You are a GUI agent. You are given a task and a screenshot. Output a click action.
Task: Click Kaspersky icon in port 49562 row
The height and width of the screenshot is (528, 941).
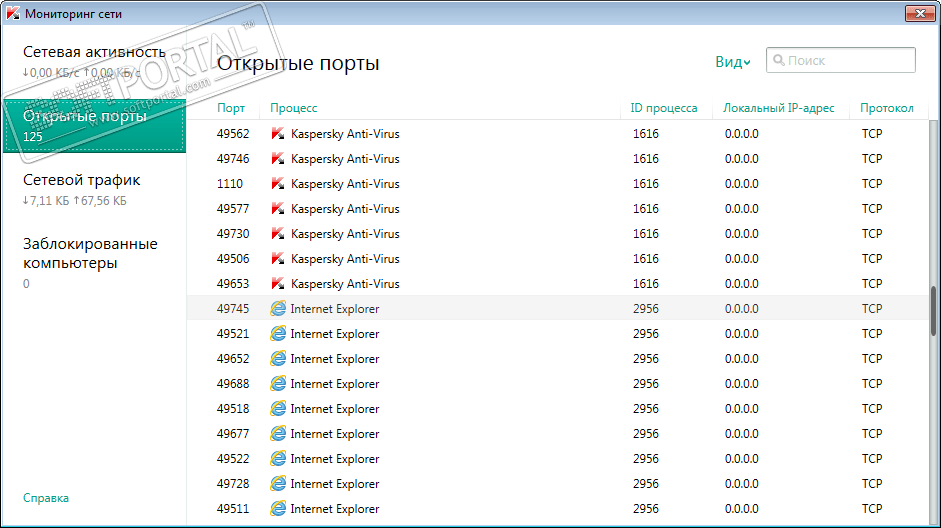pos(278,134)
